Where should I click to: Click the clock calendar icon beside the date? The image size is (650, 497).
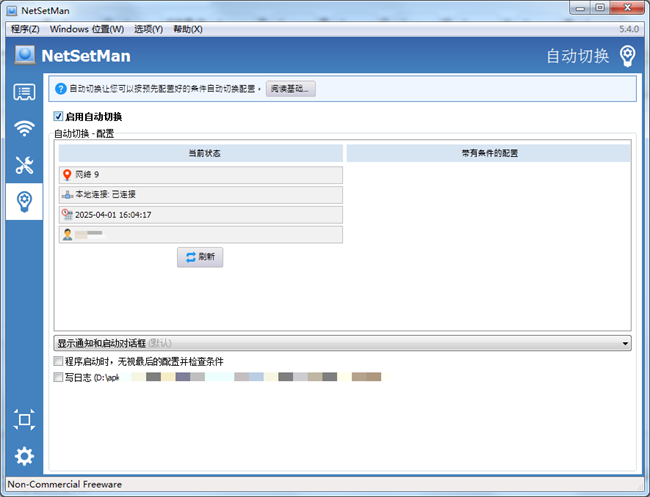pos(67,214)
